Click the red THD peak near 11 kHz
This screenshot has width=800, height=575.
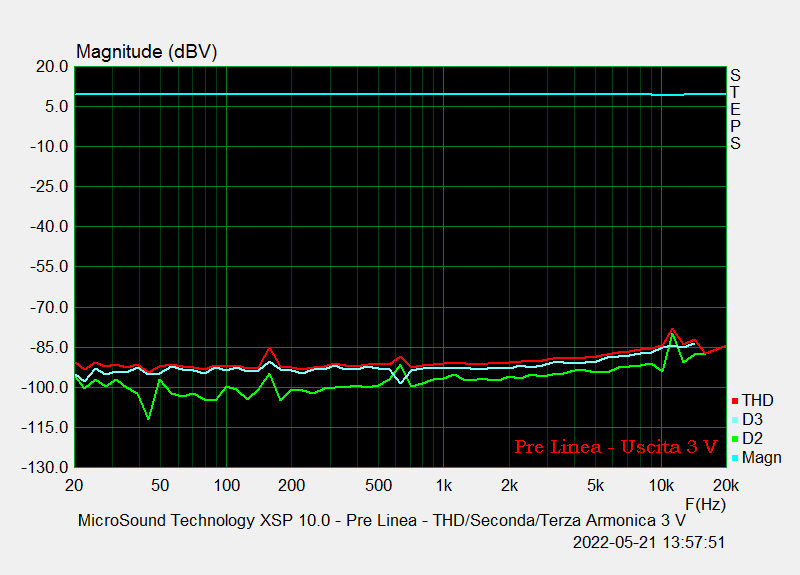tap(672, 329)
